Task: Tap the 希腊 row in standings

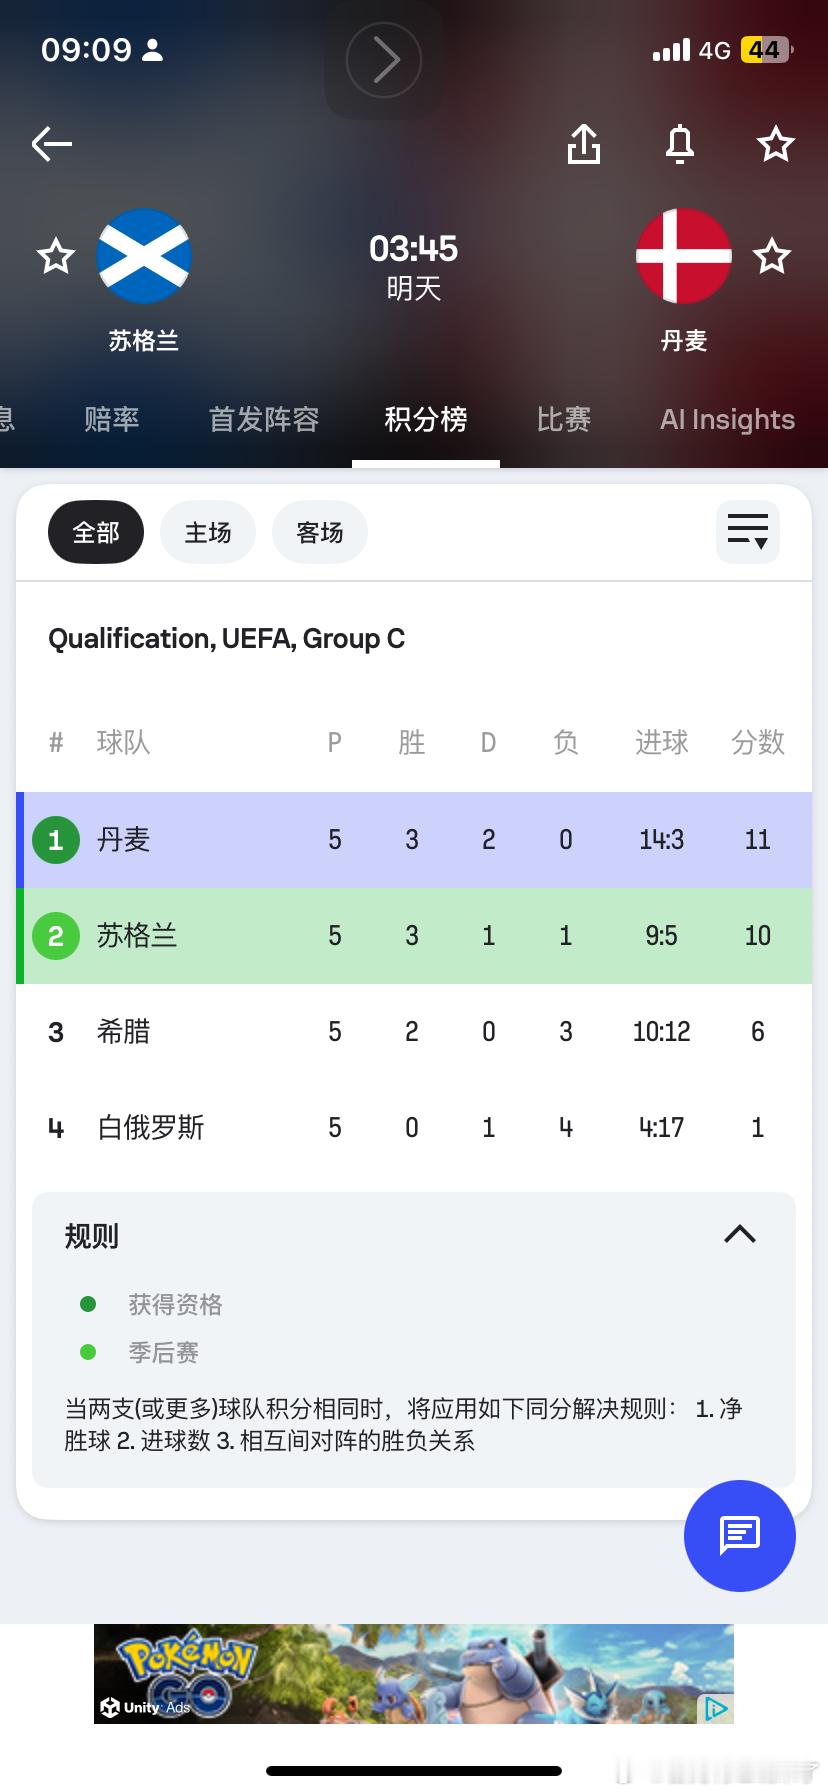Action: (414, 1032)
